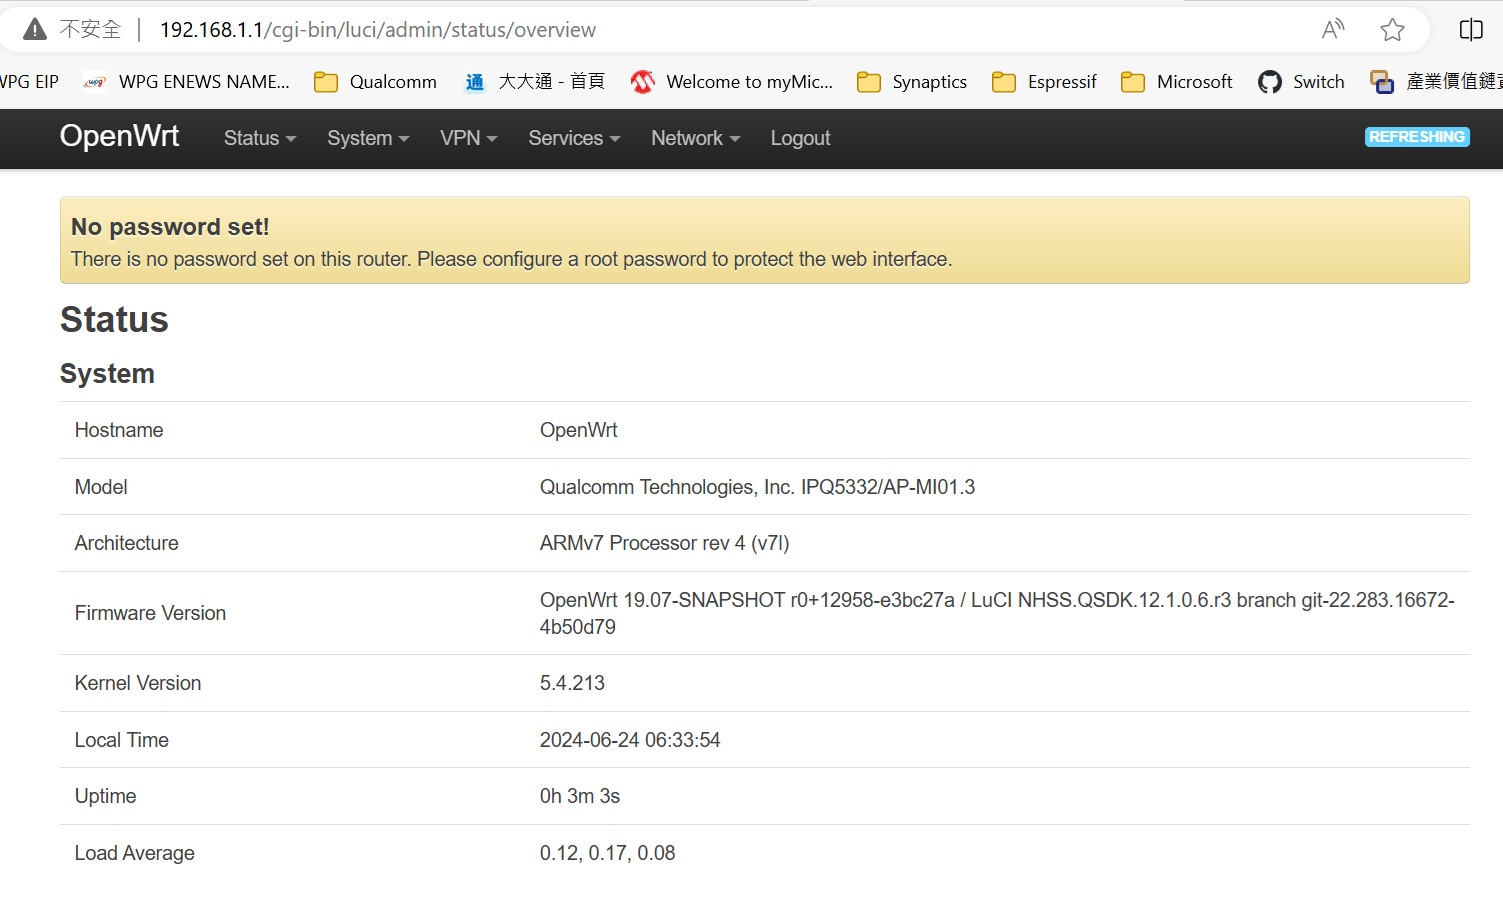Expand the Services dropdown menu
1503x911 pixels.
[x=574, y=138]
